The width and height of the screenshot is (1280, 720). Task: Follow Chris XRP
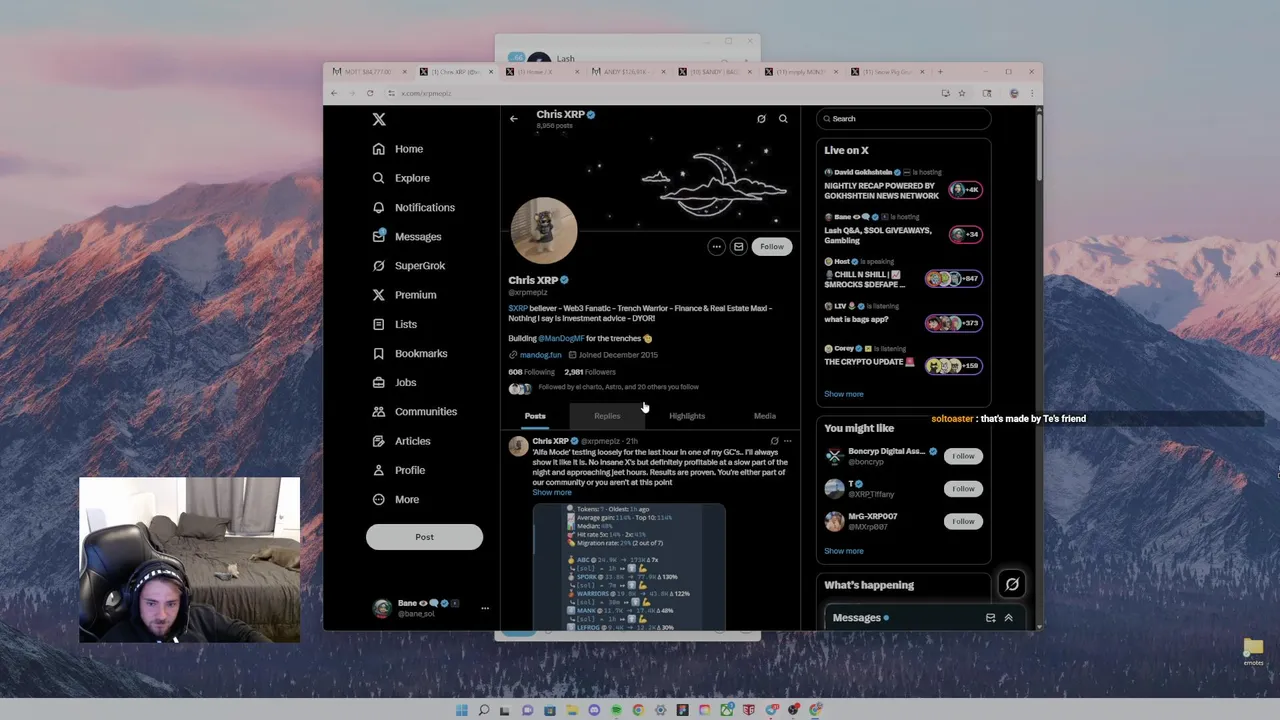point(771,247)
